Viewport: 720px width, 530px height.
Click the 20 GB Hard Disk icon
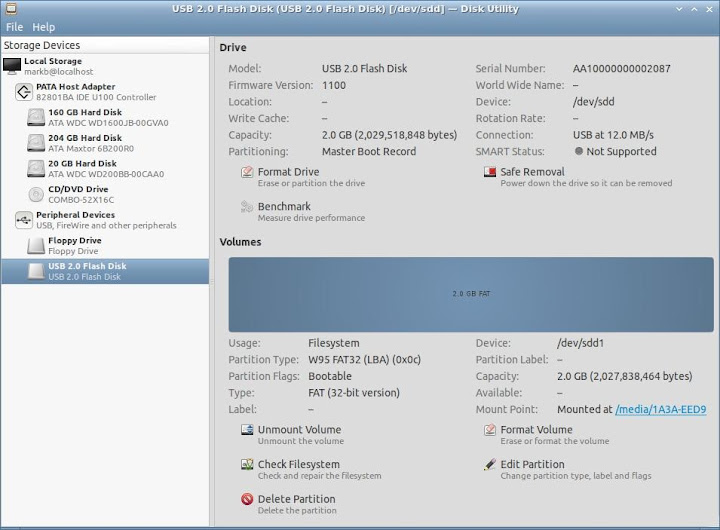coord(36,169)
